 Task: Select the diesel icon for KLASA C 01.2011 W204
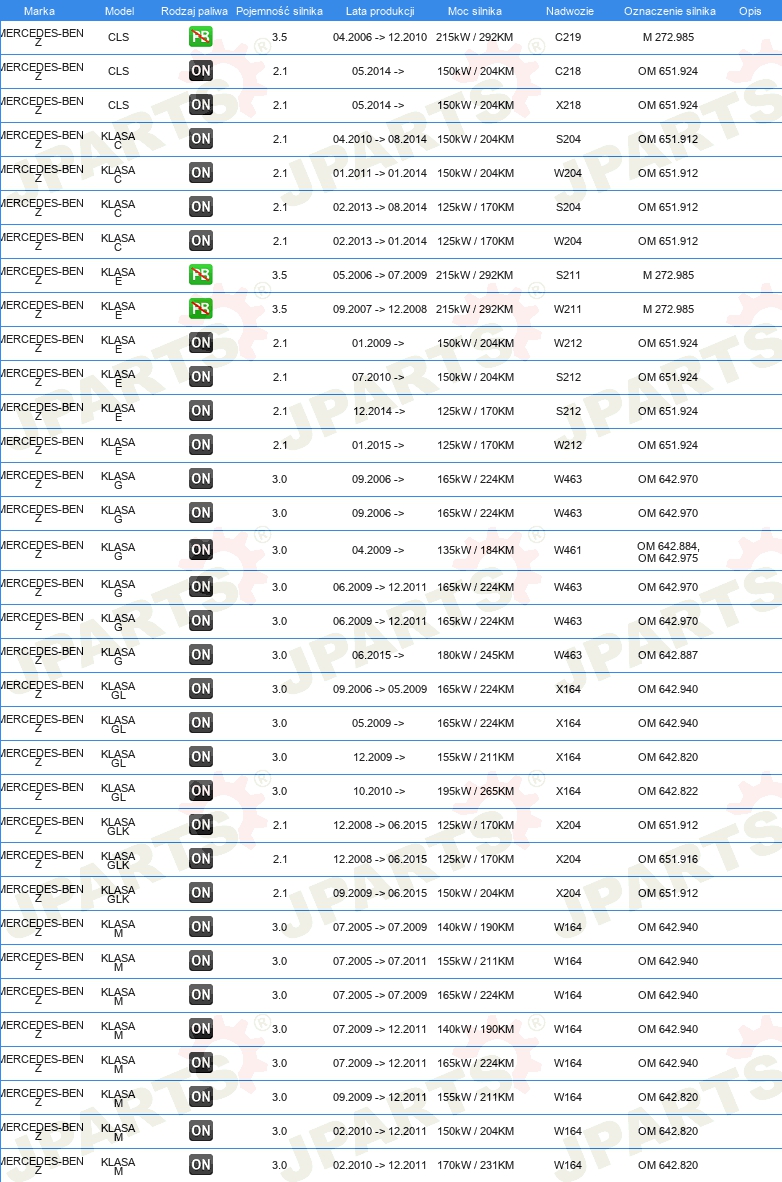click(x=201, y=173)
